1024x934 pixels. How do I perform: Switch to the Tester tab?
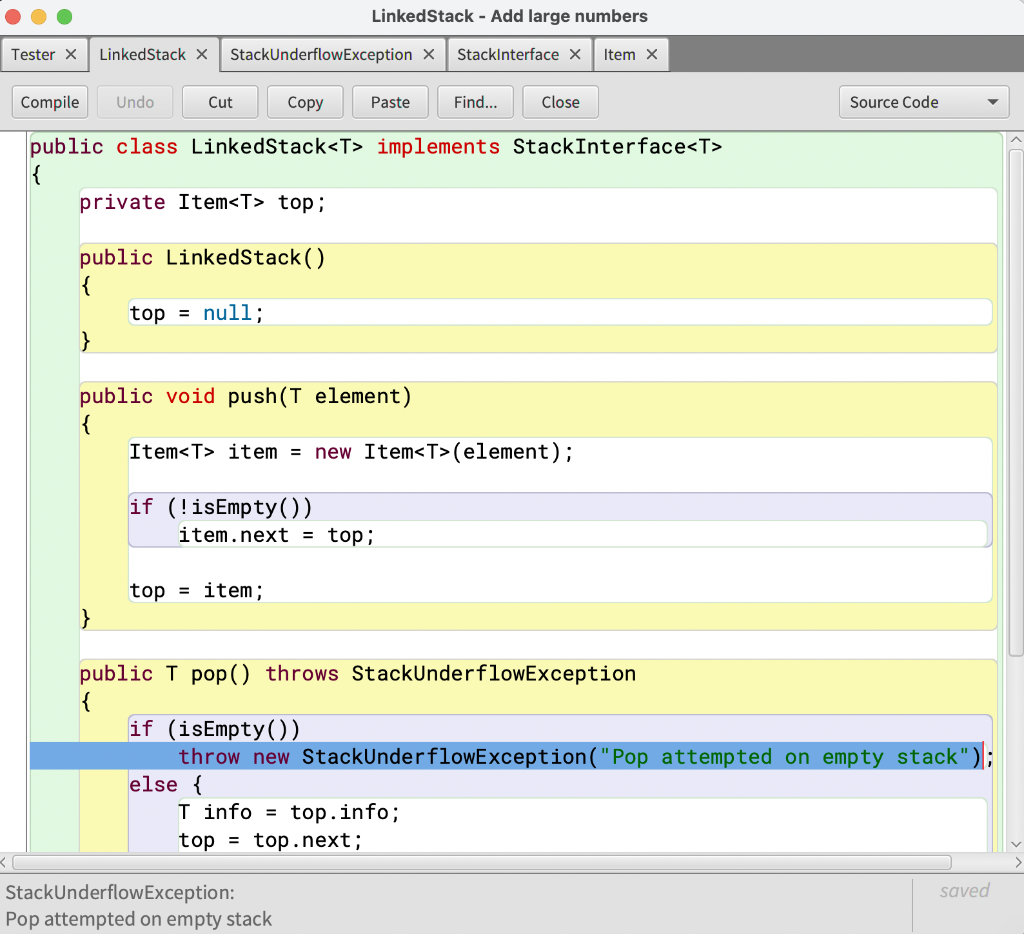point(33,54)
